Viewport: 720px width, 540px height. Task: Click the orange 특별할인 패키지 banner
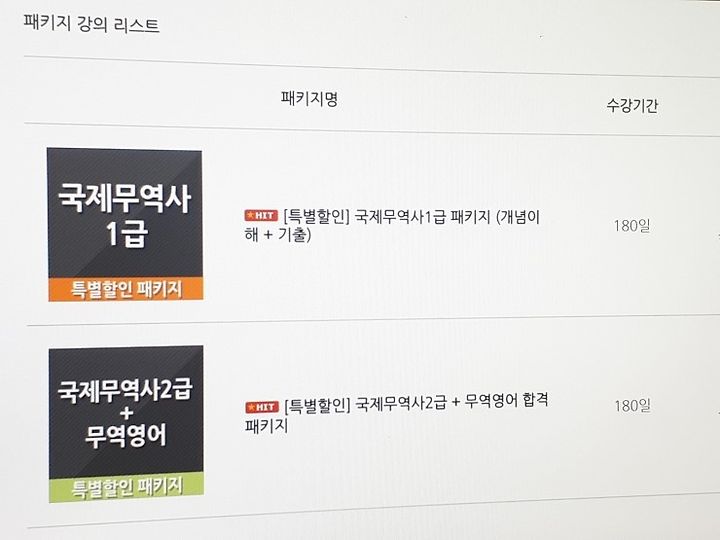(126, 289)
